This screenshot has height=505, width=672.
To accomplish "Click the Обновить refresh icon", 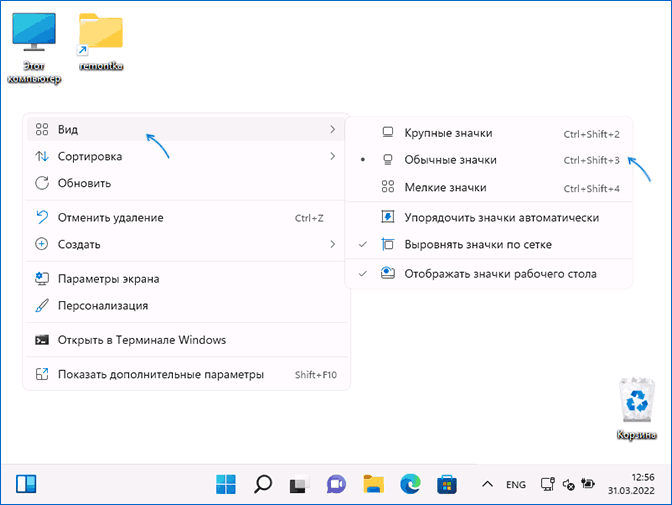I will (x=42, y=183).
